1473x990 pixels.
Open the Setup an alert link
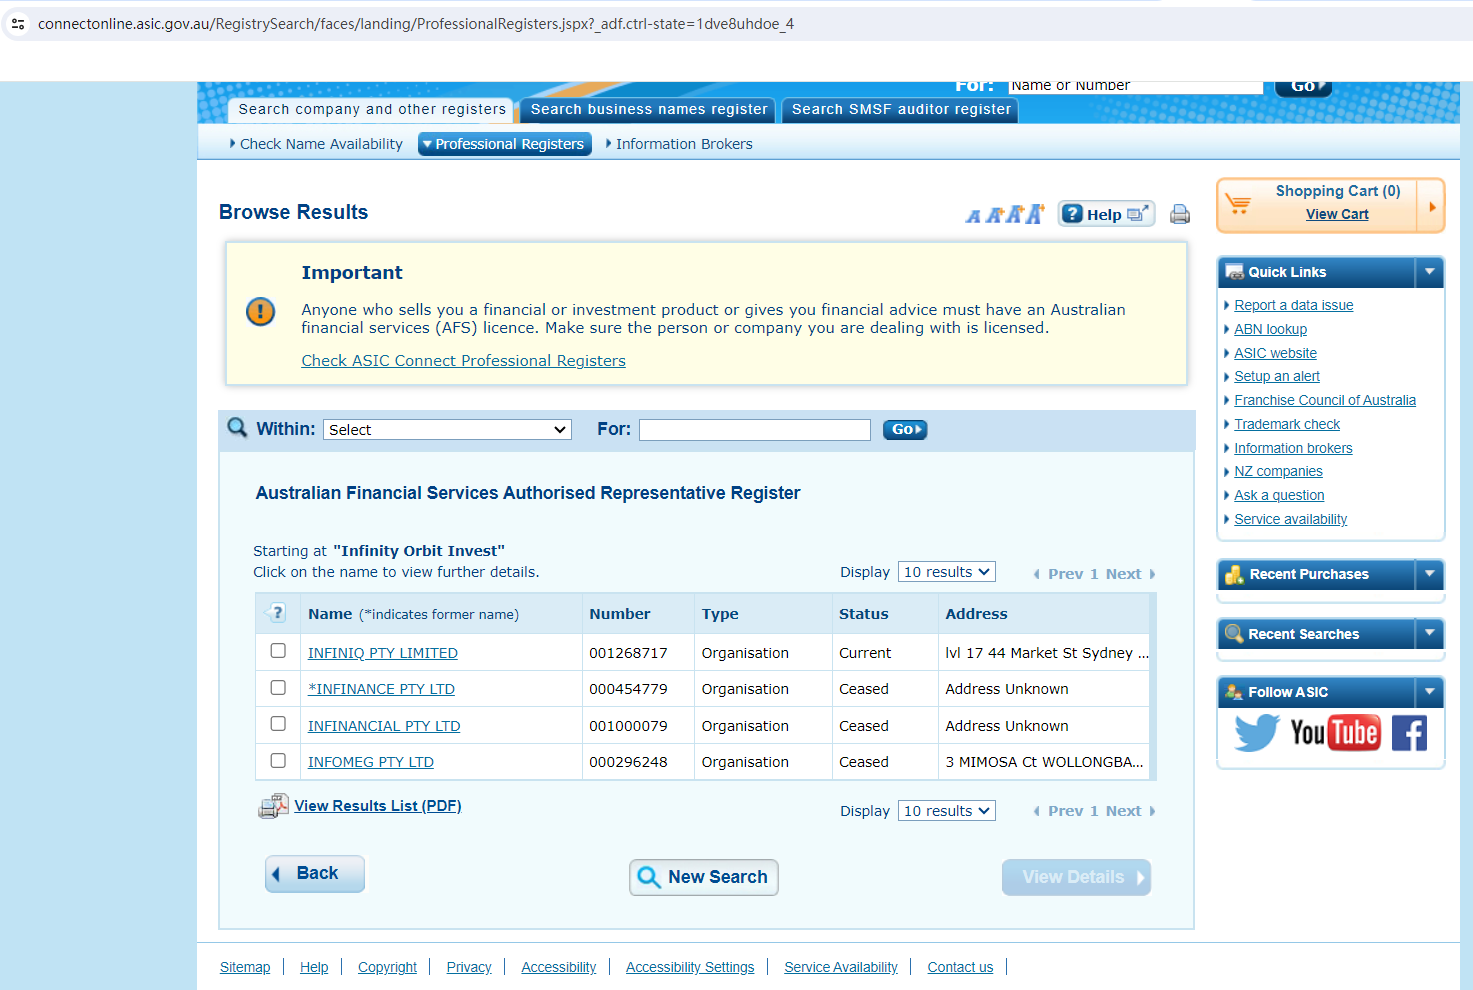[1277, 376]
